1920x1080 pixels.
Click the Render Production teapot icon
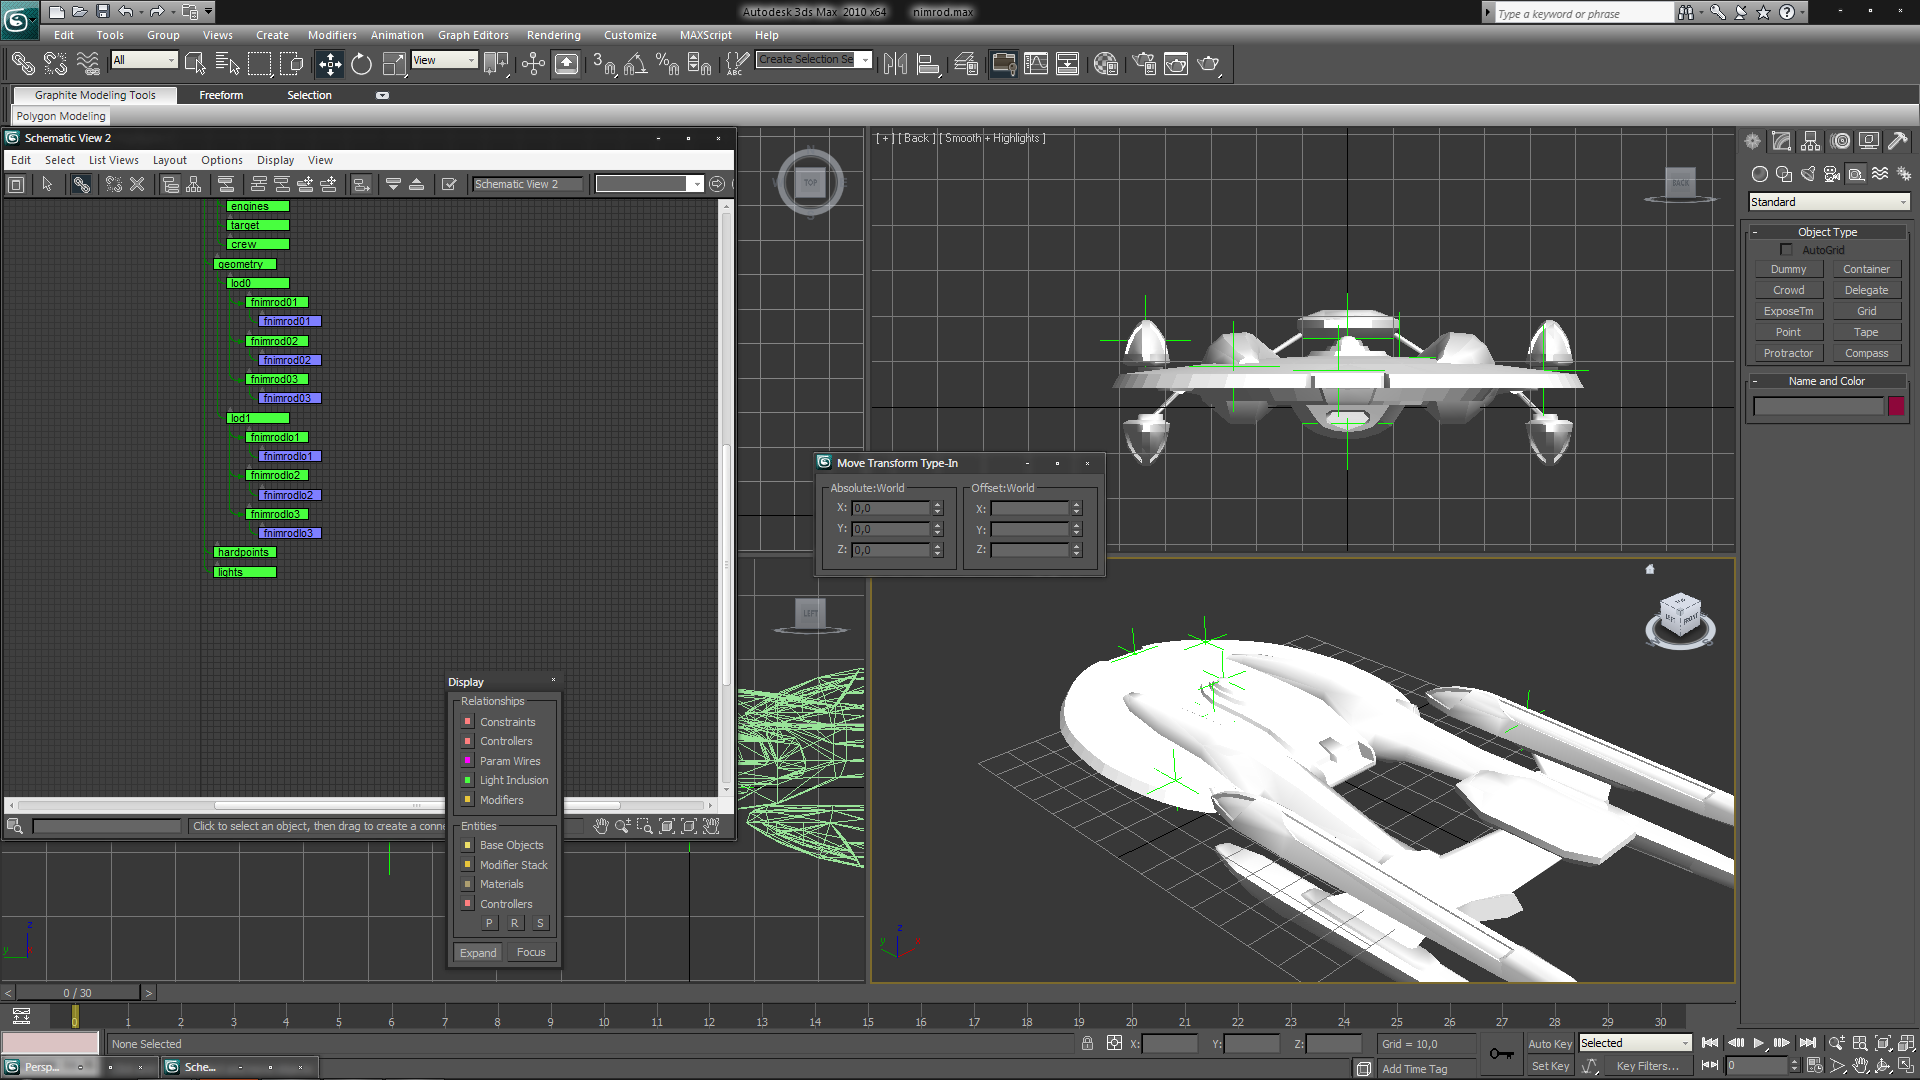[x=1208, y=64]
